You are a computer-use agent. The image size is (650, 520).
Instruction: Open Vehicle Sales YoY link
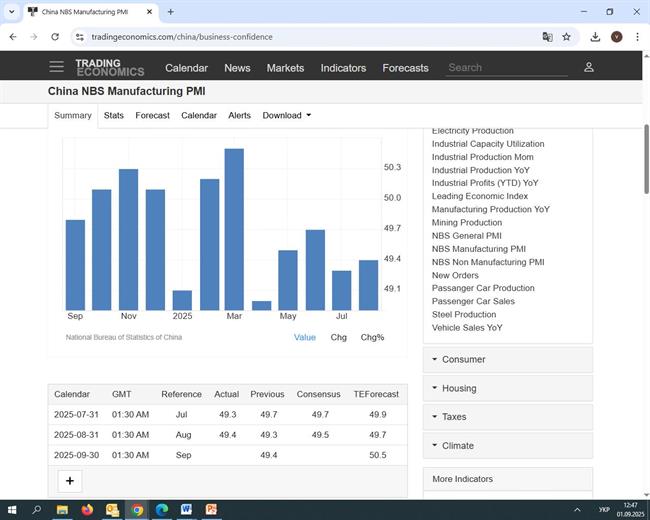click(467, 328)
